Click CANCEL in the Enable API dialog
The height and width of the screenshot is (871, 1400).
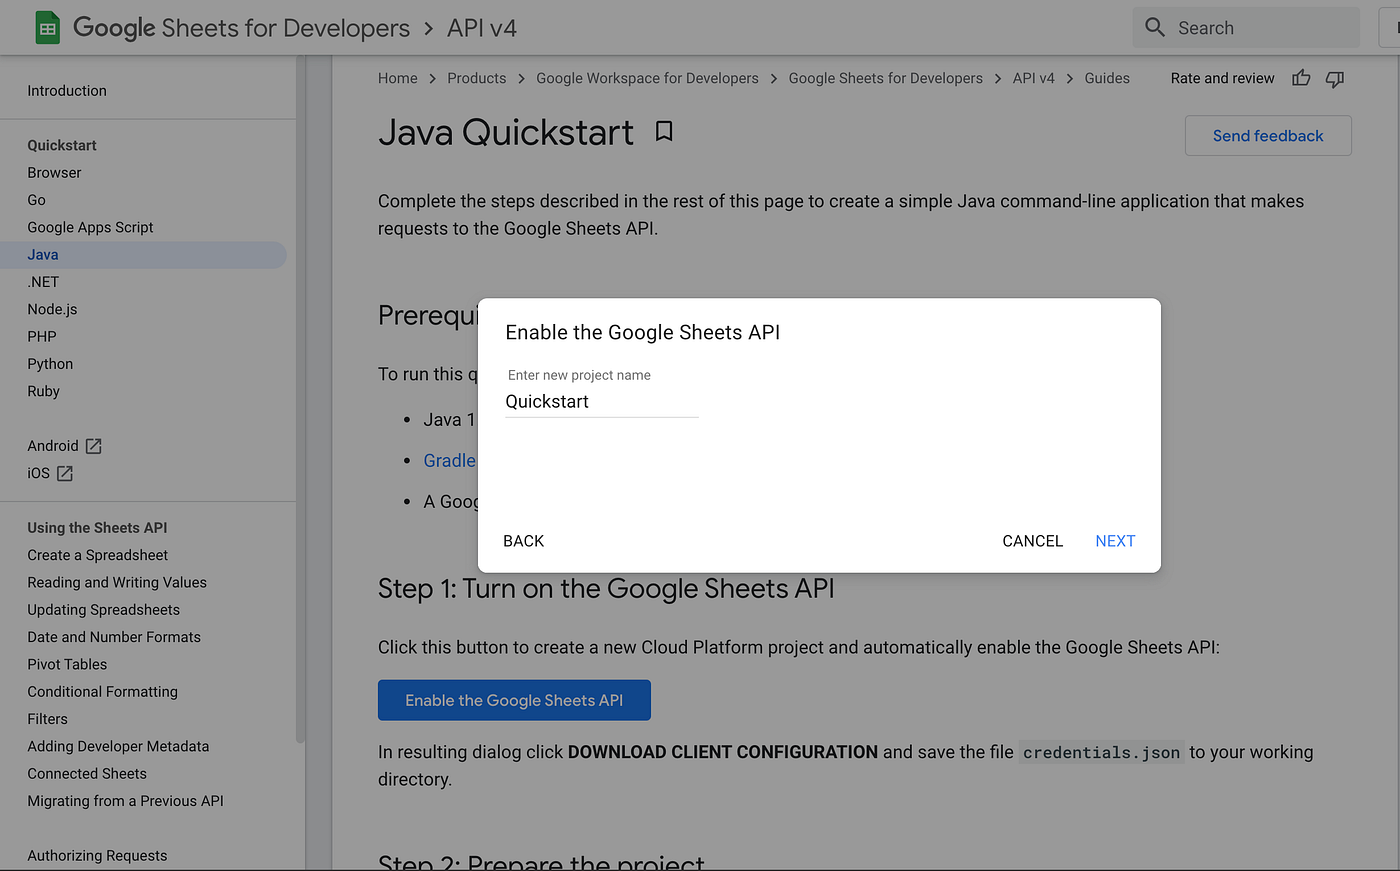pyautogui.click(x=1033, y=541)
